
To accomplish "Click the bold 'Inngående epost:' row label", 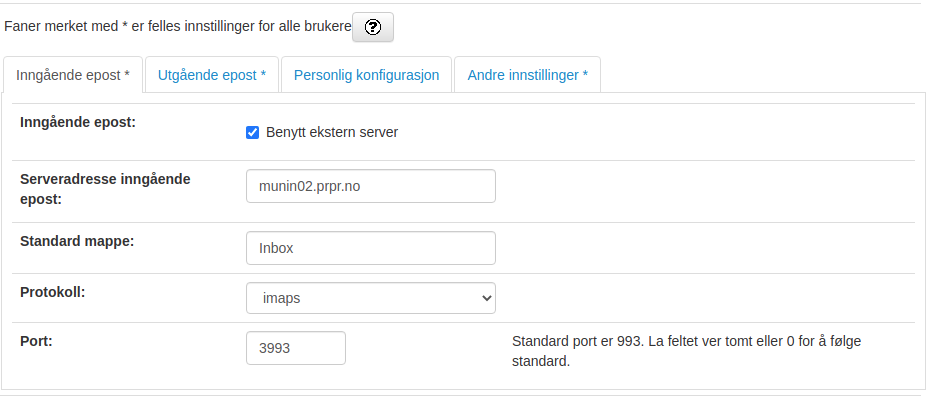I will (x=78, y=122).
